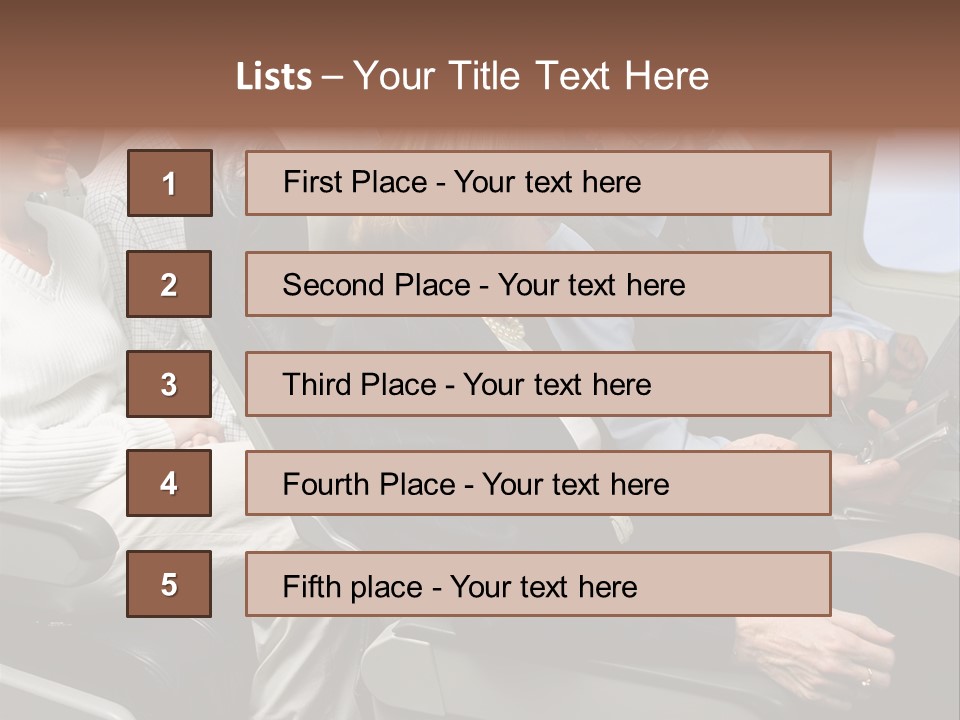Click the word 'First' in list
The height and width of the screenshot is (720, 960).
310,183
